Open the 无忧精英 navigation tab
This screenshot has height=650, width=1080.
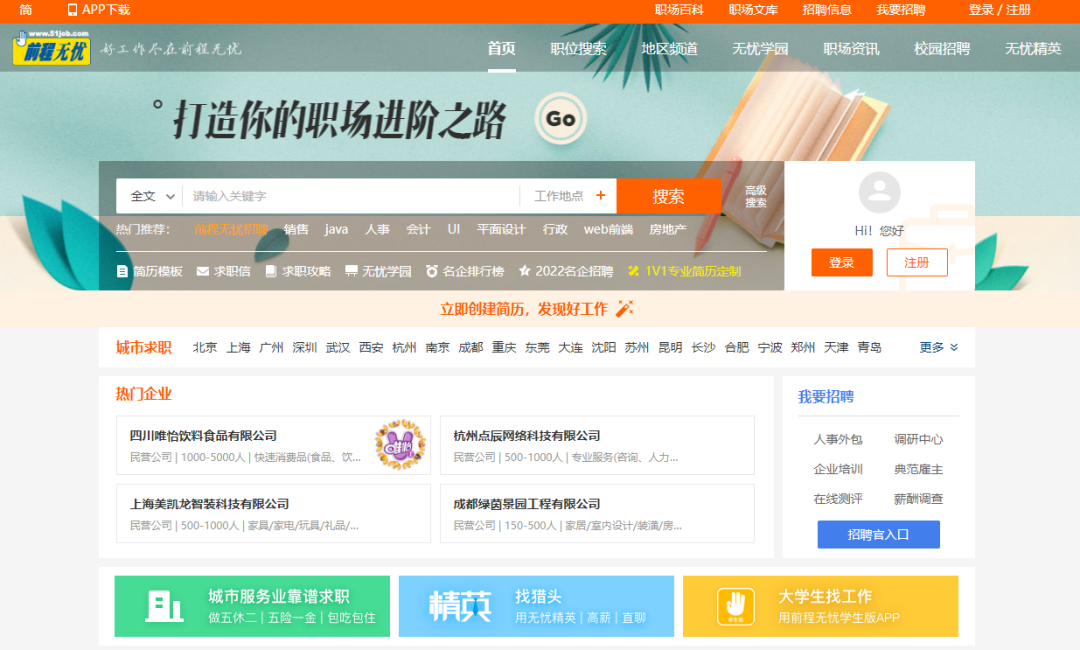(x=1033, y=48)
